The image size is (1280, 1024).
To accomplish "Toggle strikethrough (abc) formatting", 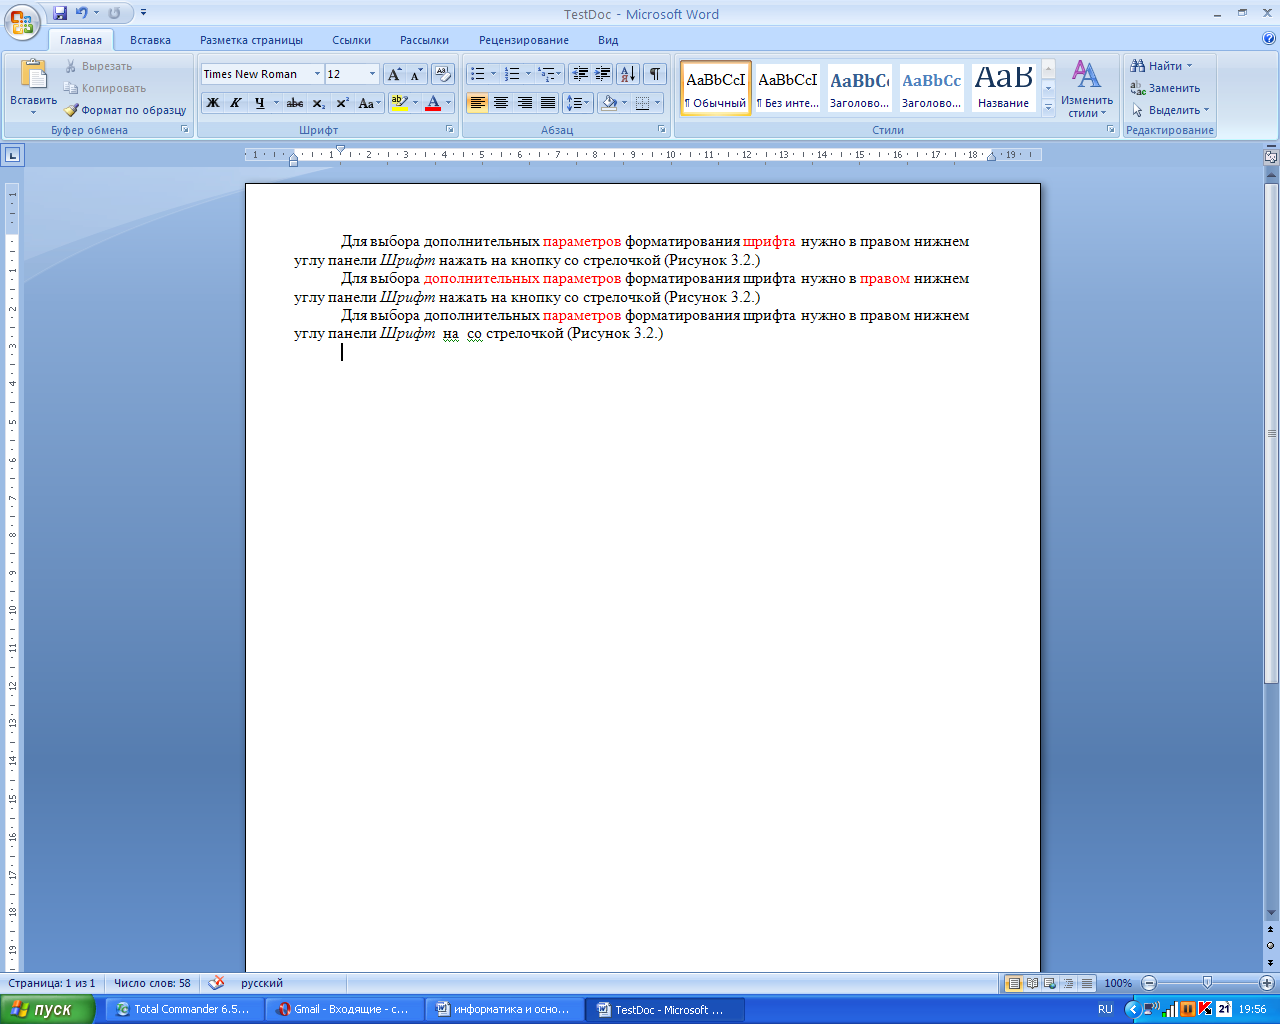I will [x=295, y=102].
